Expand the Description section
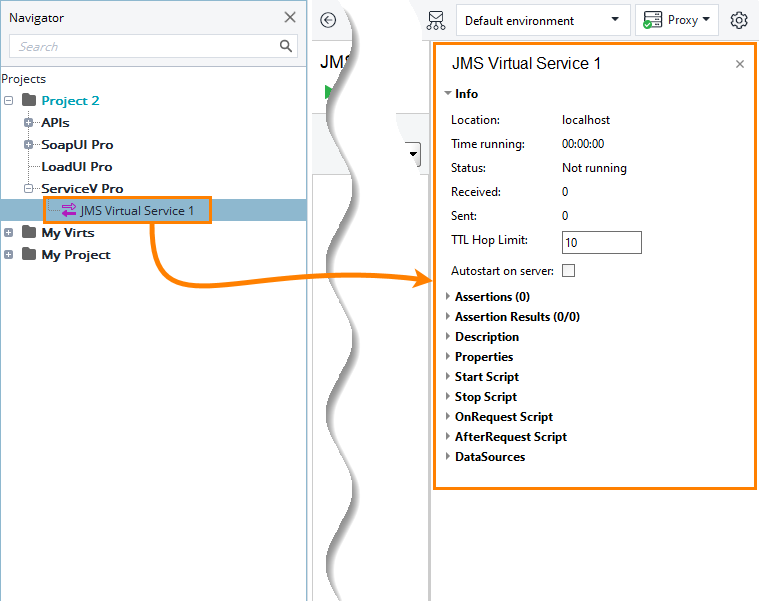The width and height of the screenshot is (759, 601). click(x=448, y=336)
